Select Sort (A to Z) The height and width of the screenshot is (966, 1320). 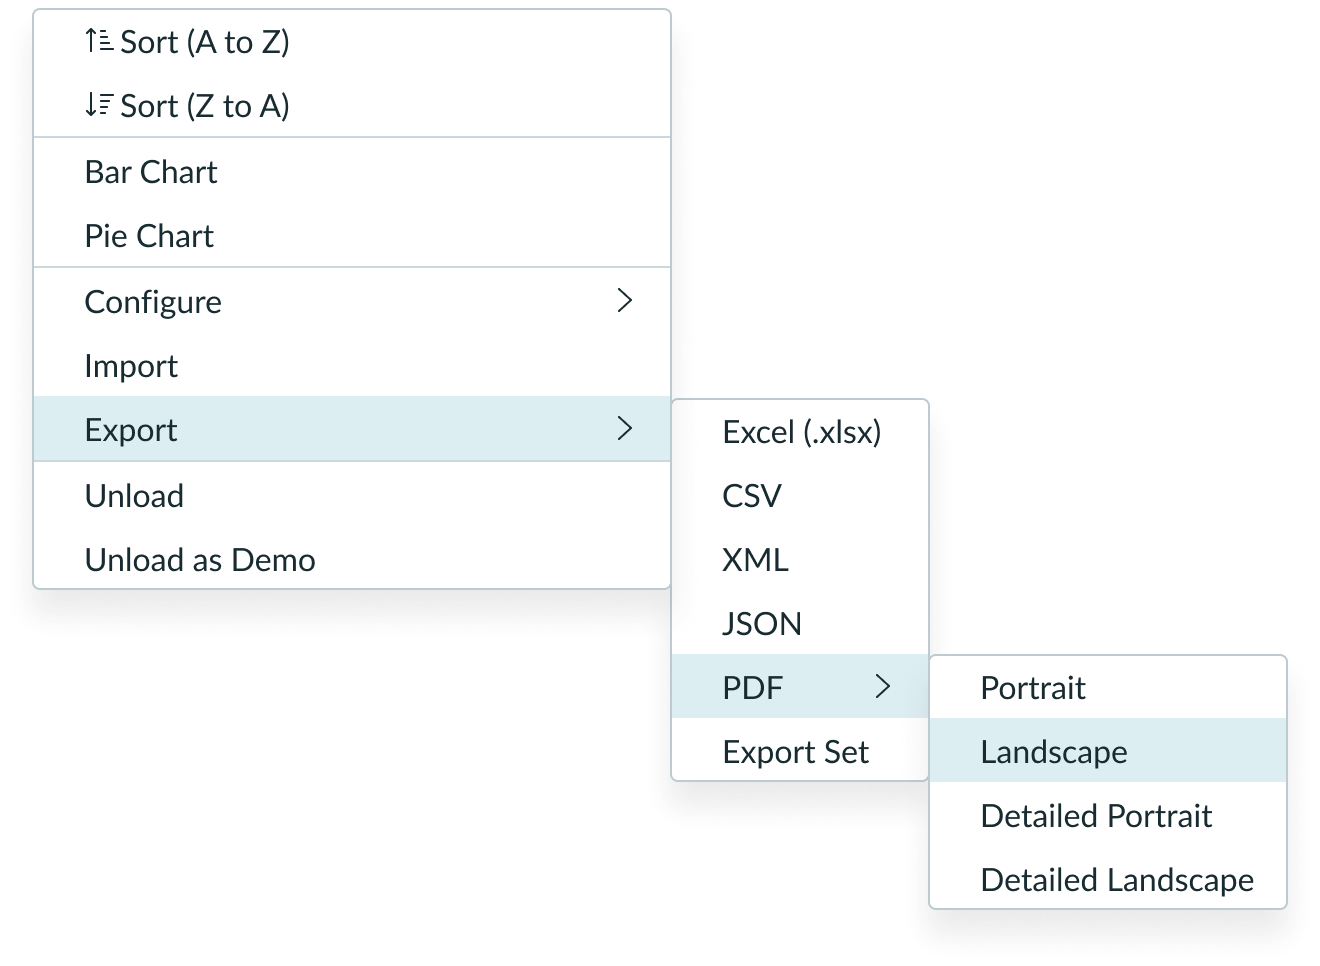[205, 41]
